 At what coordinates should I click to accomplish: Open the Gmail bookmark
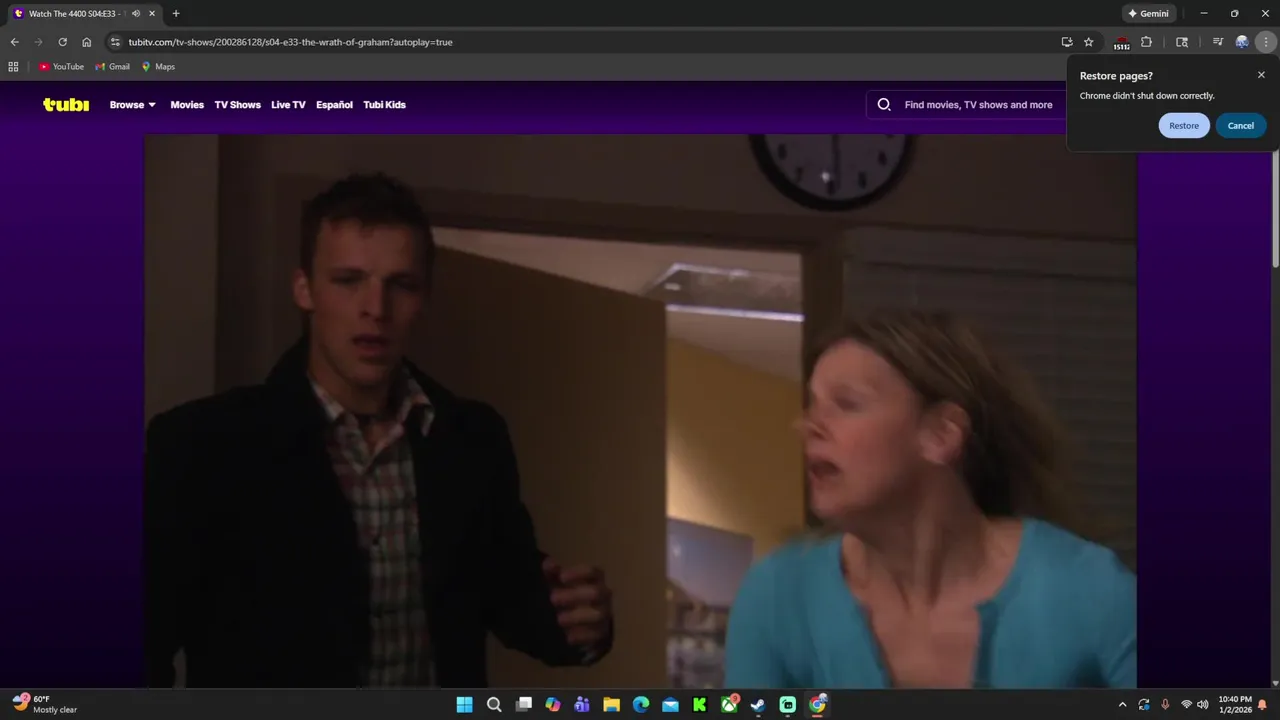point(112,67)
